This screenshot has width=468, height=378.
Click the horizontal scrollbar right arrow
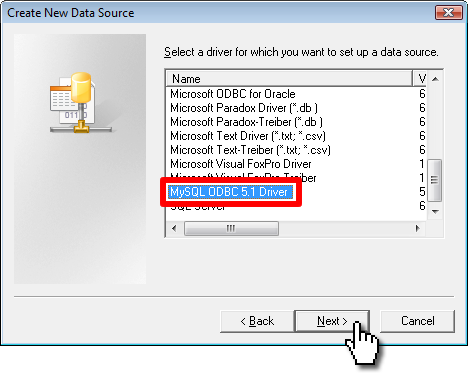pos(418,228)
